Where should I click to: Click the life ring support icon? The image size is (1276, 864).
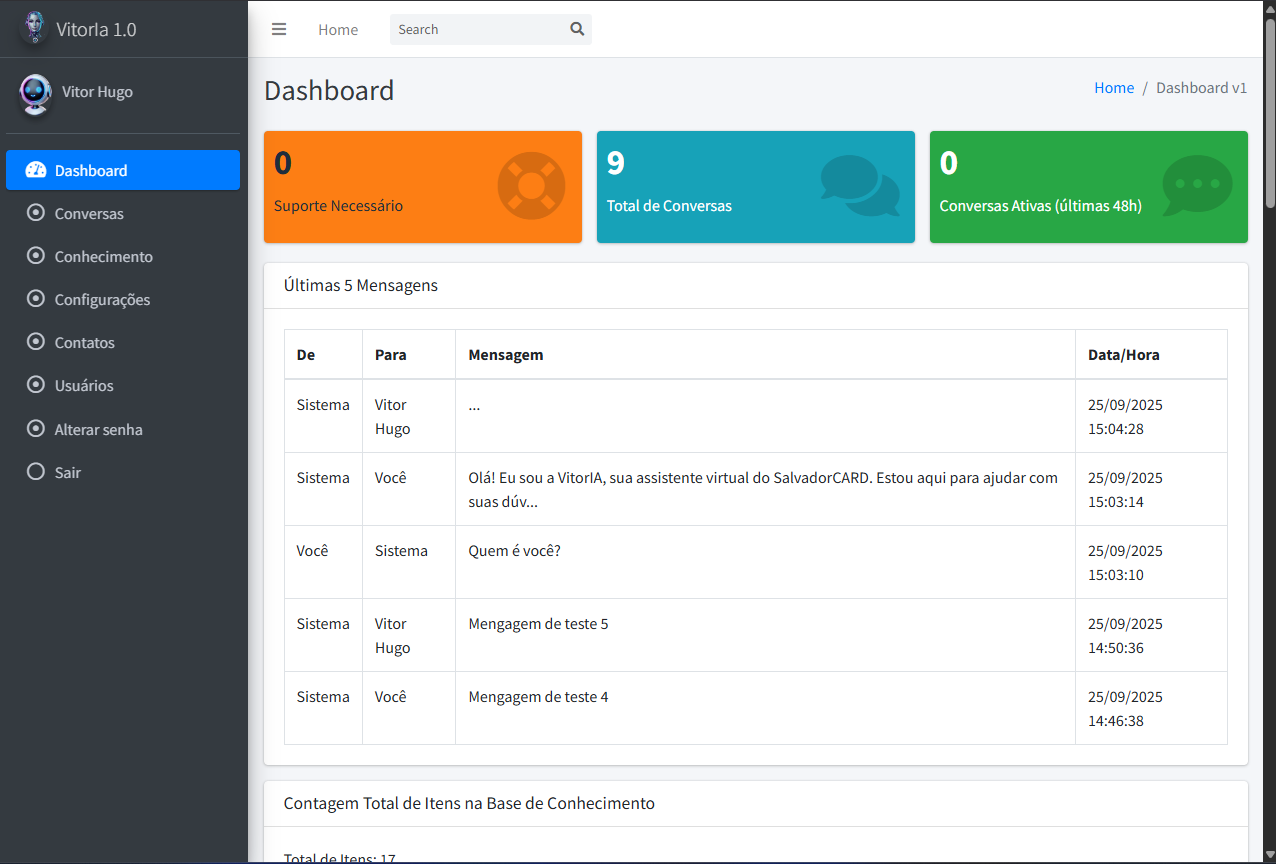(x=531, y=186)
